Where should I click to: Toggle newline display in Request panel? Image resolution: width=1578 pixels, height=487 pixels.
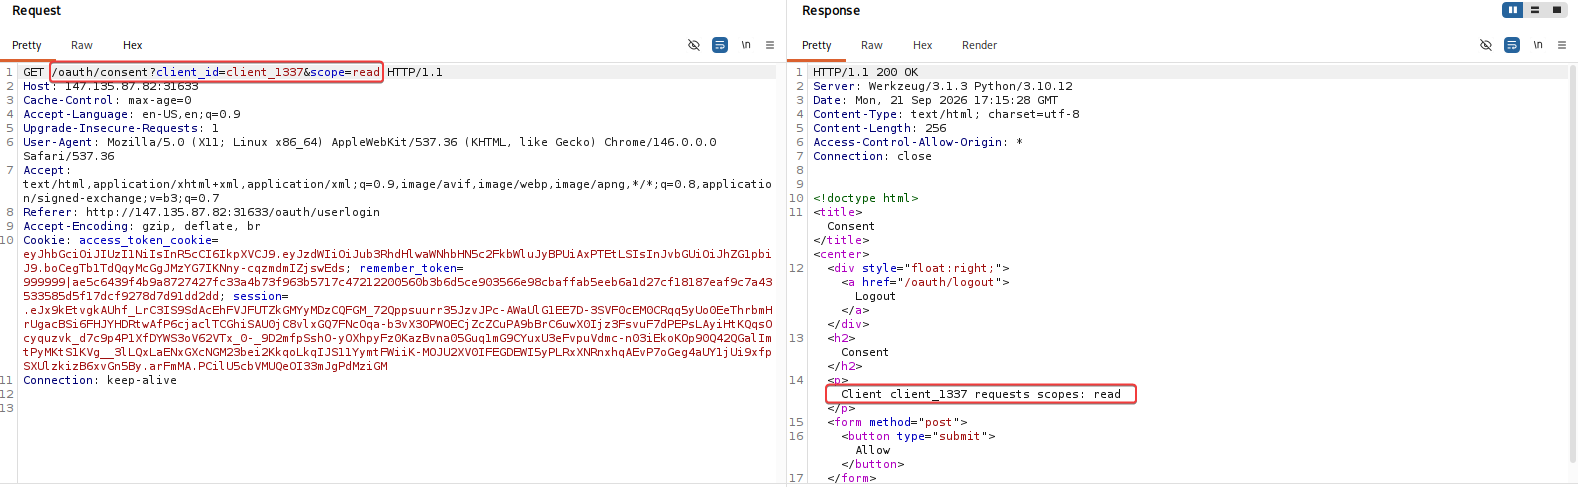(746, 45)
